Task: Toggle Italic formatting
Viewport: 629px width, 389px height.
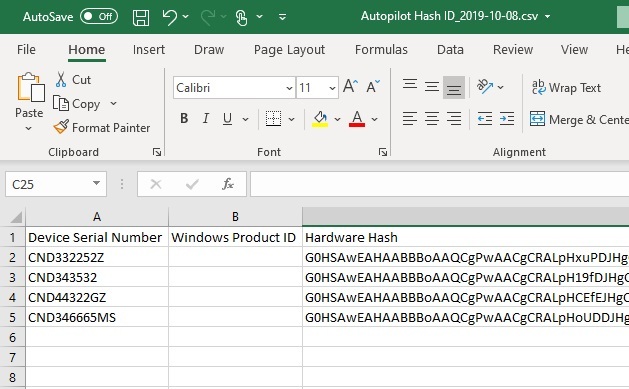Action: pyautogui.click(x=206, y=118)
